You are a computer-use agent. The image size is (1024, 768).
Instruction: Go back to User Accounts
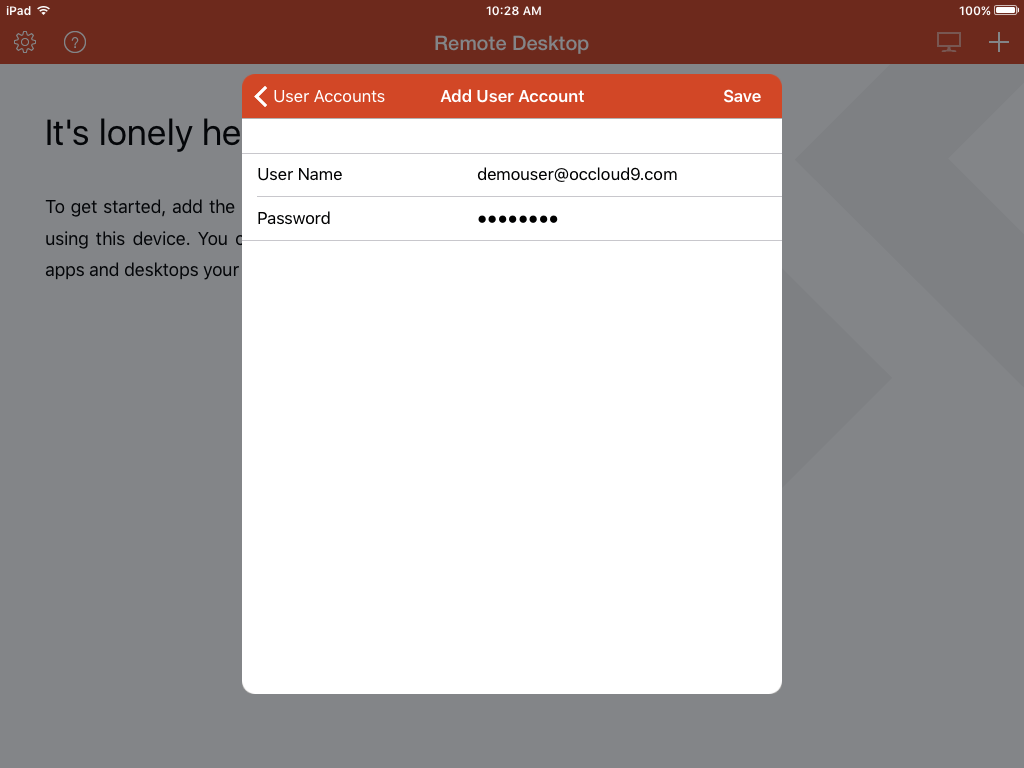pyautogui.click(x=320, y=96)
